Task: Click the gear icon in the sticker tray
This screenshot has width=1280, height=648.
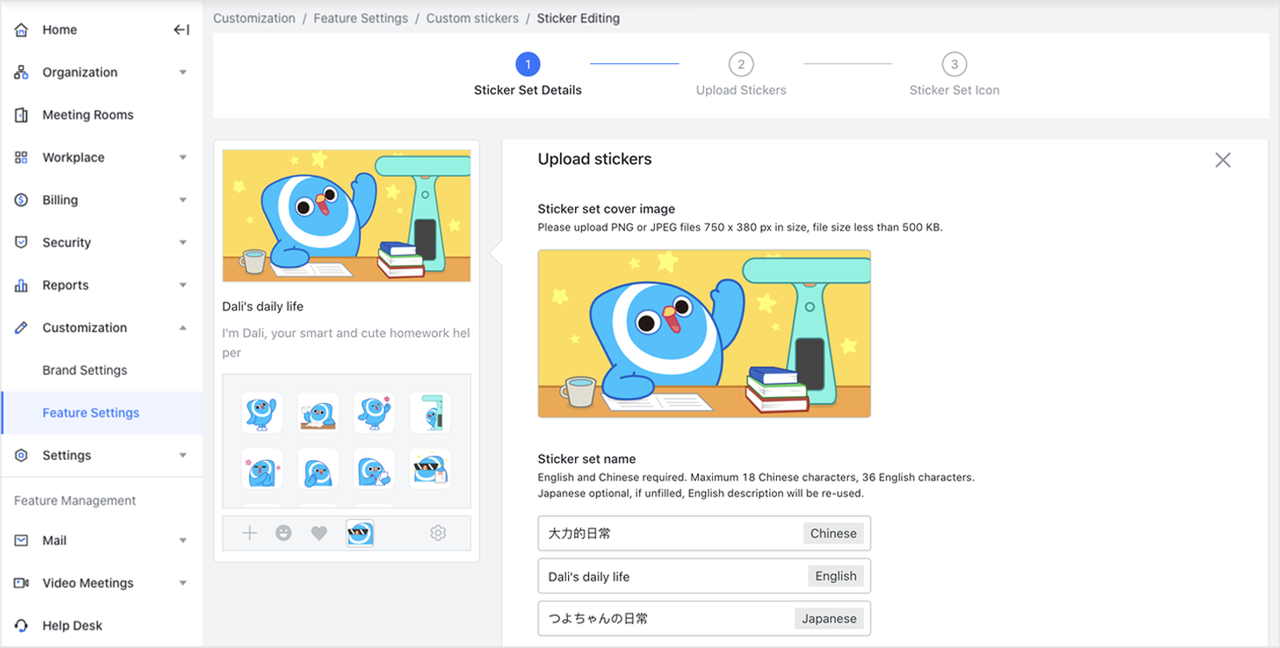Action: (438, 533)
